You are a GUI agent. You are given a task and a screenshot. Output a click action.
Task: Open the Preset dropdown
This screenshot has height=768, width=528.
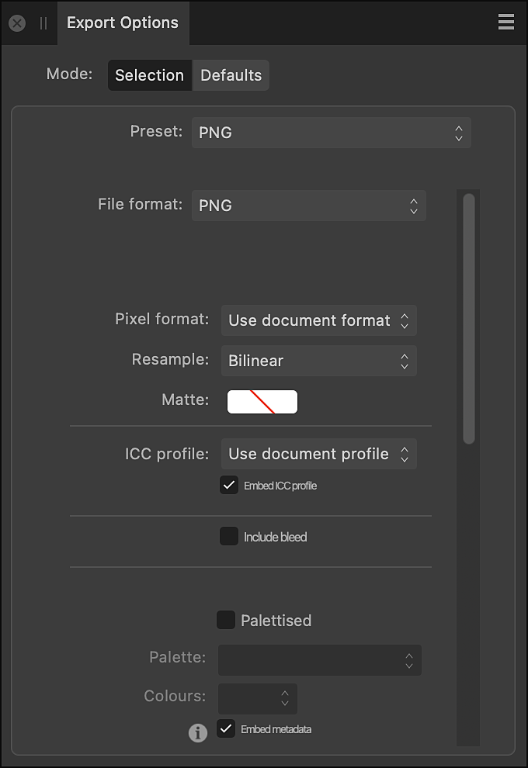pos(331,133)
